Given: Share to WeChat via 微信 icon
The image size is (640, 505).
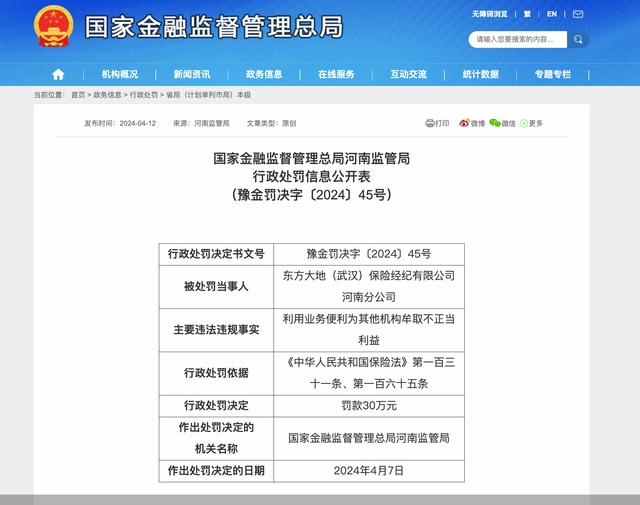Looking at the screenshot, I should click(502, 123).
